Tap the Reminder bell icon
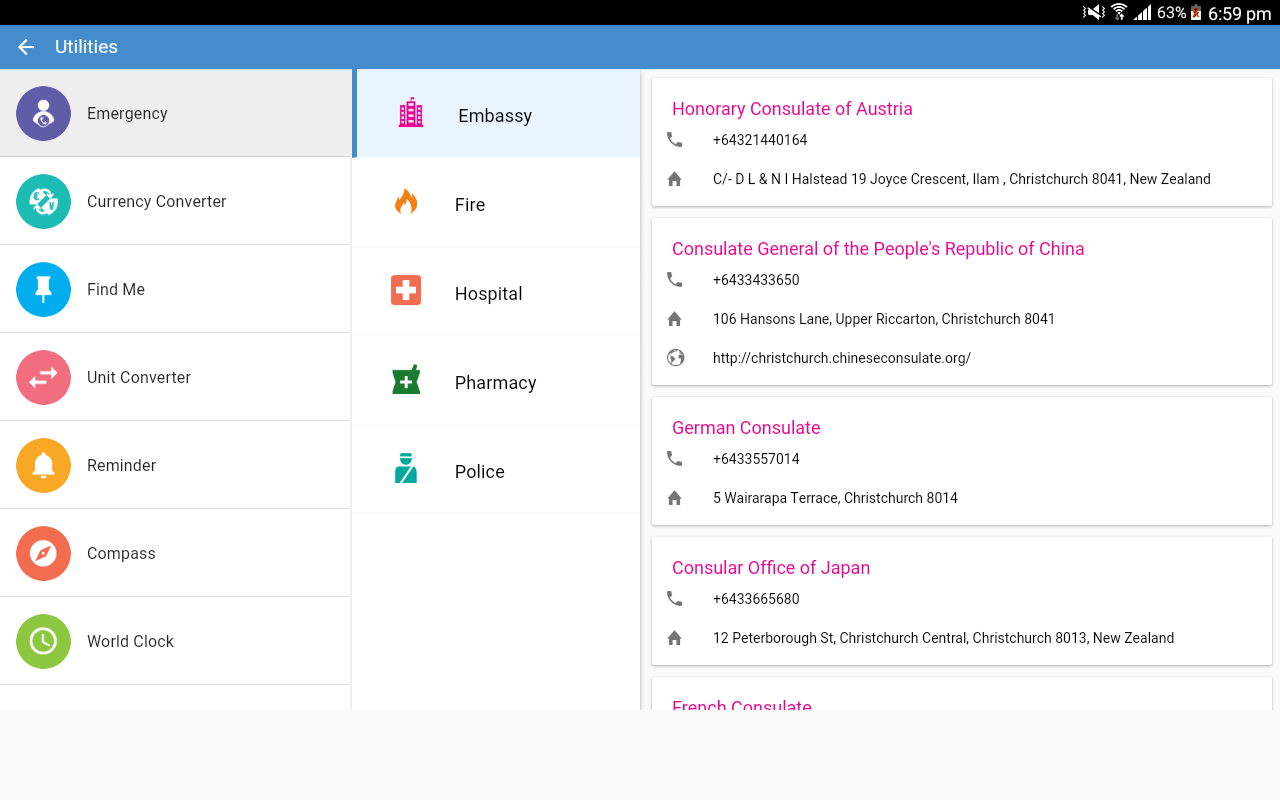 tap(43, 465)
